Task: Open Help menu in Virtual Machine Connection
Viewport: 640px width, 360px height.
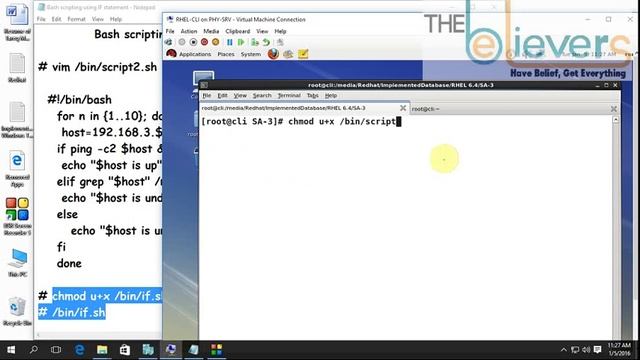Action: (x=280, y=31)
